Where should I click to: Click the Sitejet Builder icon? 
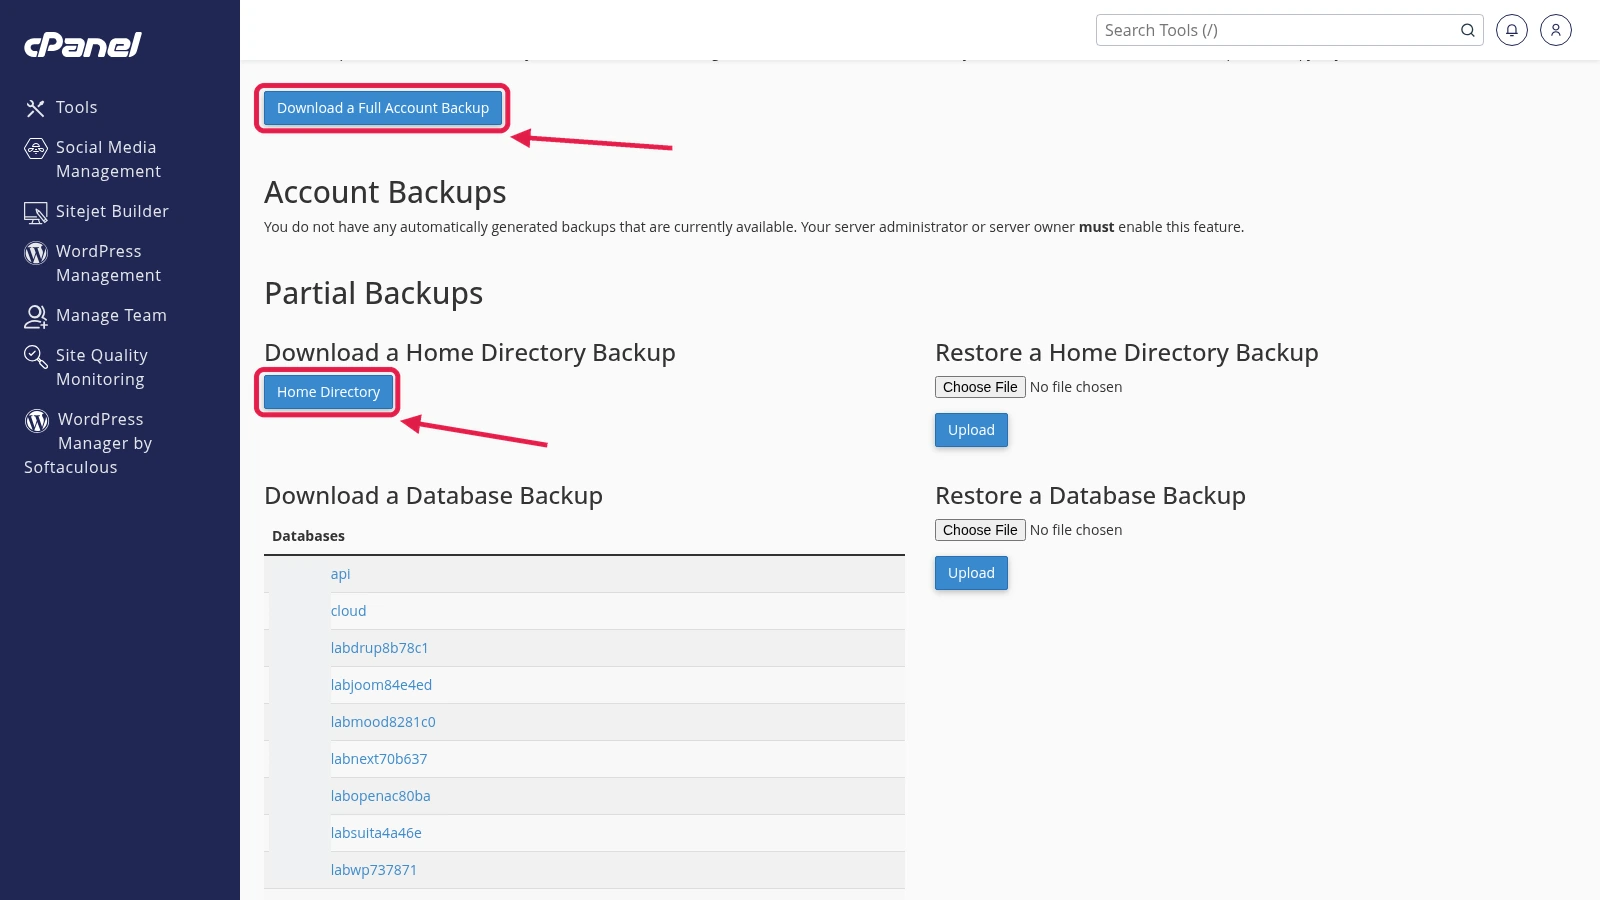(x=36, y=213)
